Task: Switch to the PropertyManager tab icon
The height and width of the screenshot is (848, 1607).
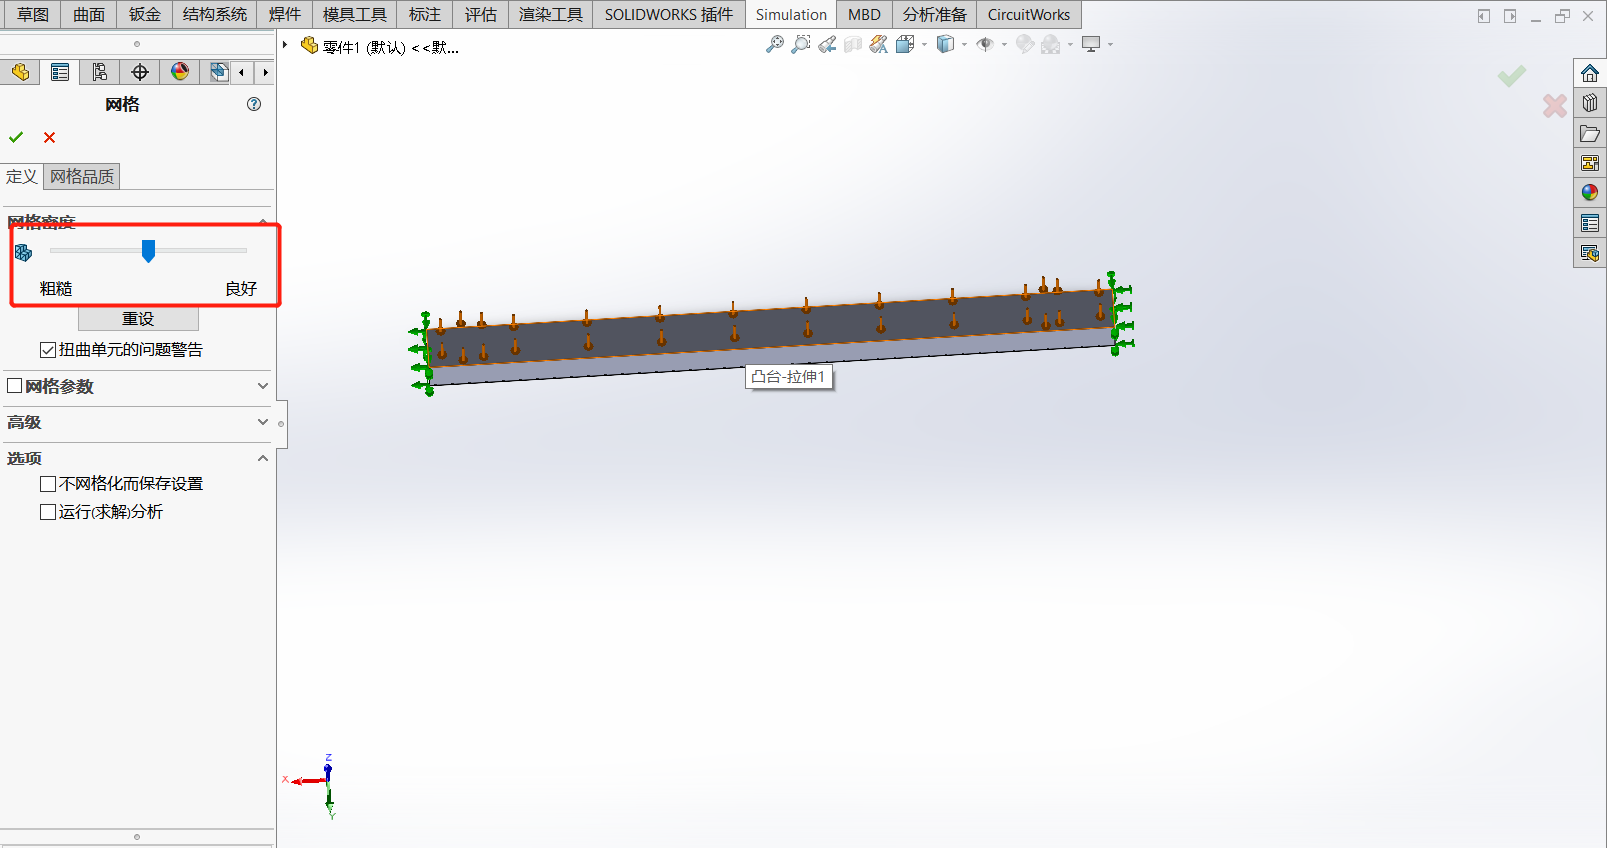Action: (60, 72)
